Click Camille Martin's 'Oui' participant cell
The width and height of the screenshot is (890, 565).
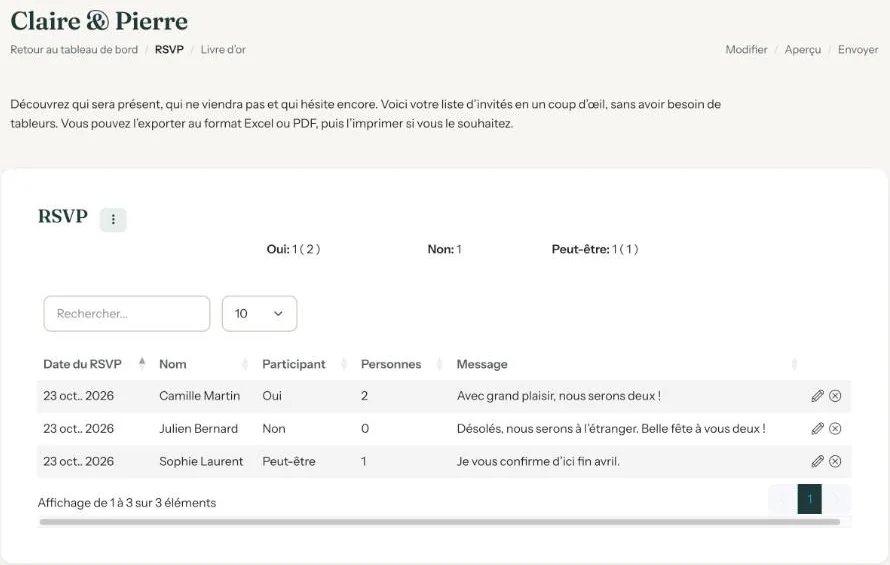pos(272,396)
